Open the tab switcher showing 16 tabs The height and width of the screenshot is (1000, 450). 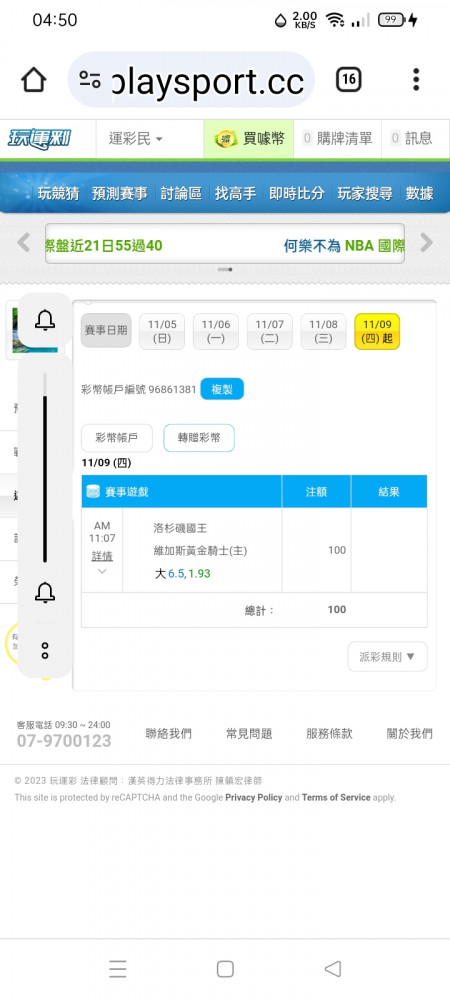348,80
